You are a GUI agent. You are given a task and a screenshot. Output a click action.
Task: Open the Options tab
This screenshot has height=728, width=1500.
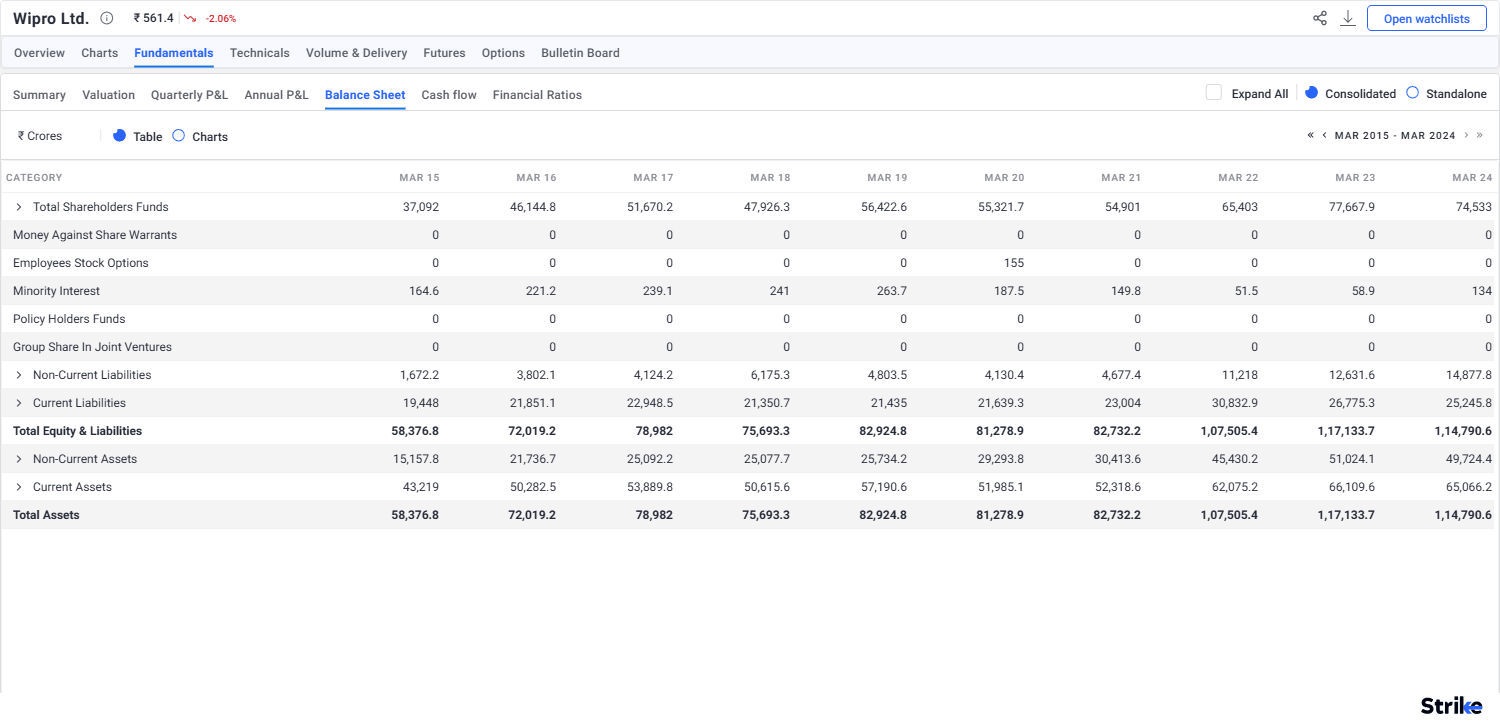503,53
